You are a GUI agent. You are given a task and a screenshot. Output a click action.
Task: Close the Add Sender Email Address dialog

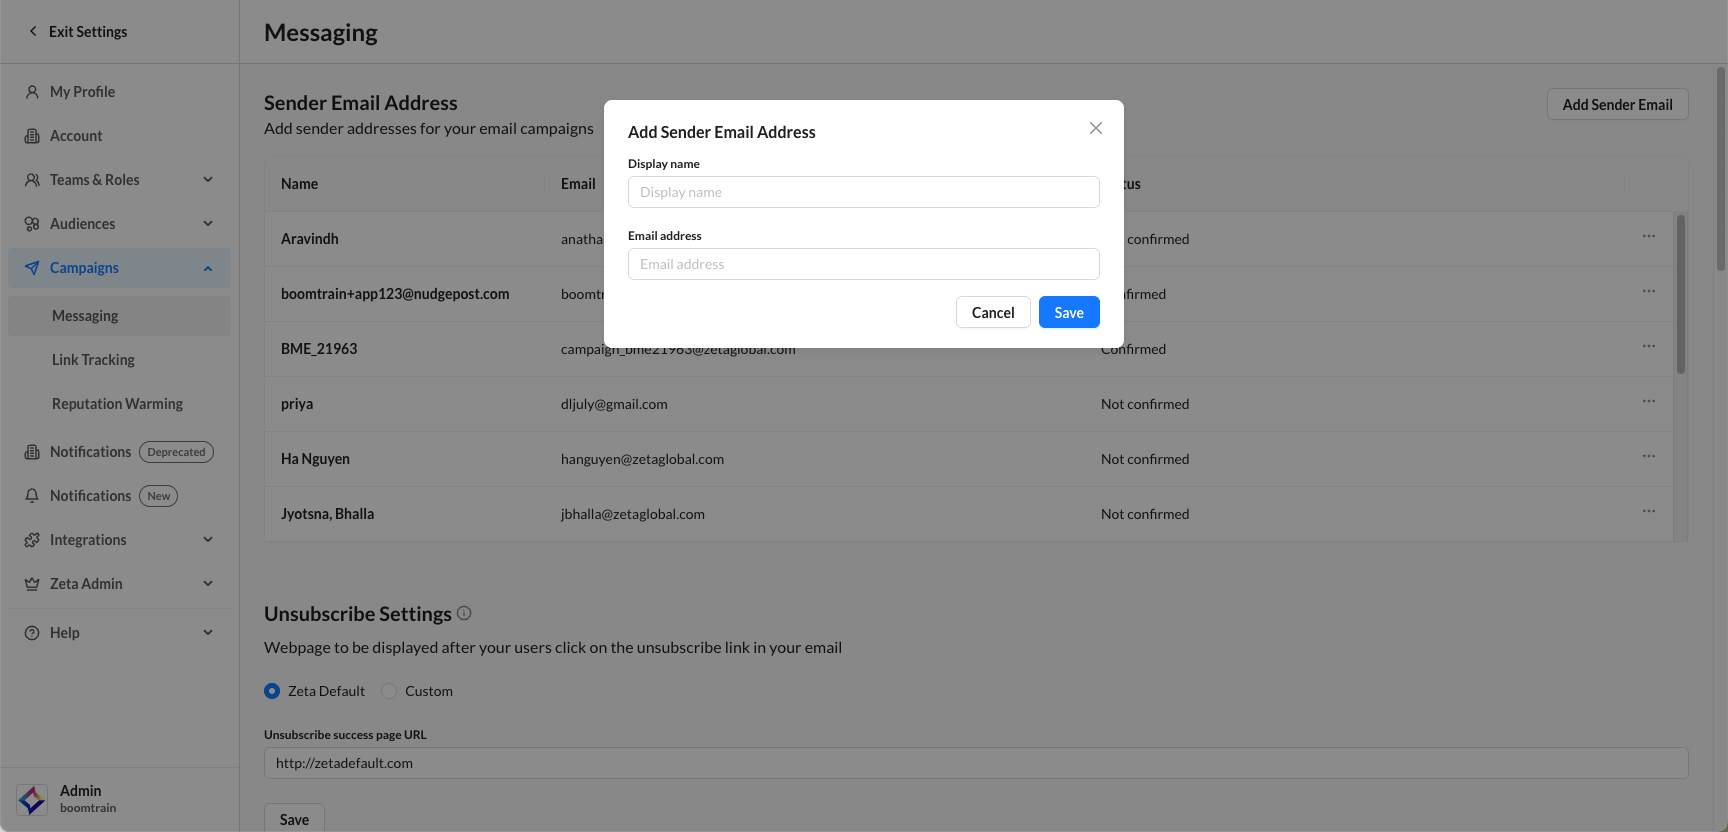click(x=1096, y=128)
